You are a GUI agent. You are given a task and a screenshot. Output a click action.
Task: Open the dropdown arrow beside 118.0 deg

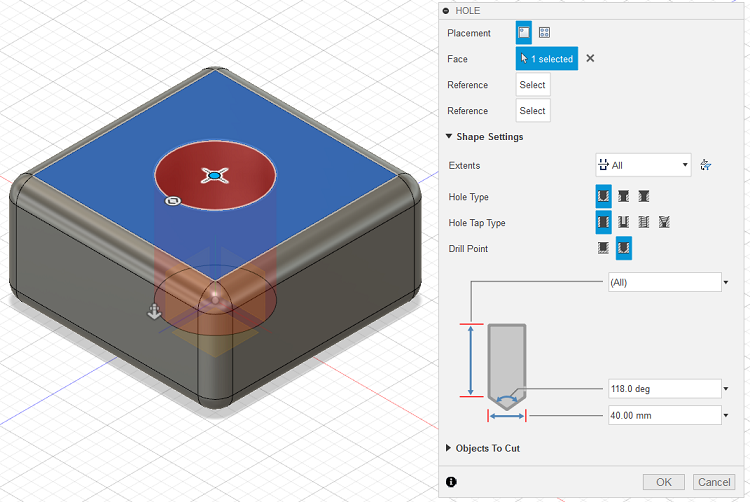[x=726, y=389]
